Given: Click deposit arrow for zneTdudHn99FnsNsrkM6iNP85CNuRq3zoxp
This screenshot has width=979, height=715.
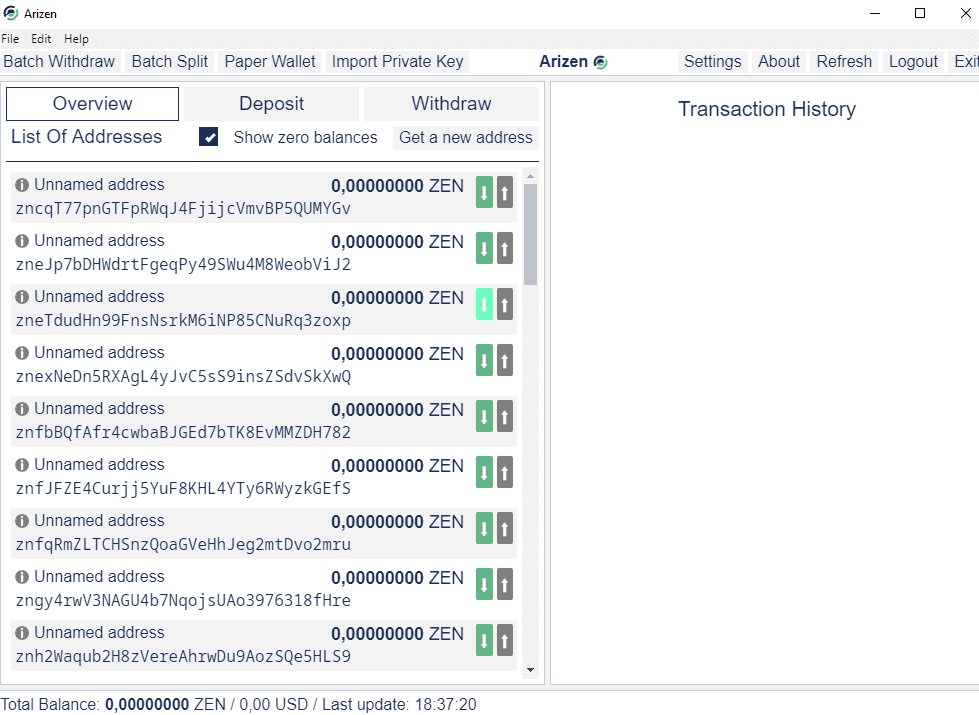Looking at the screenshot, I should 484,304.
